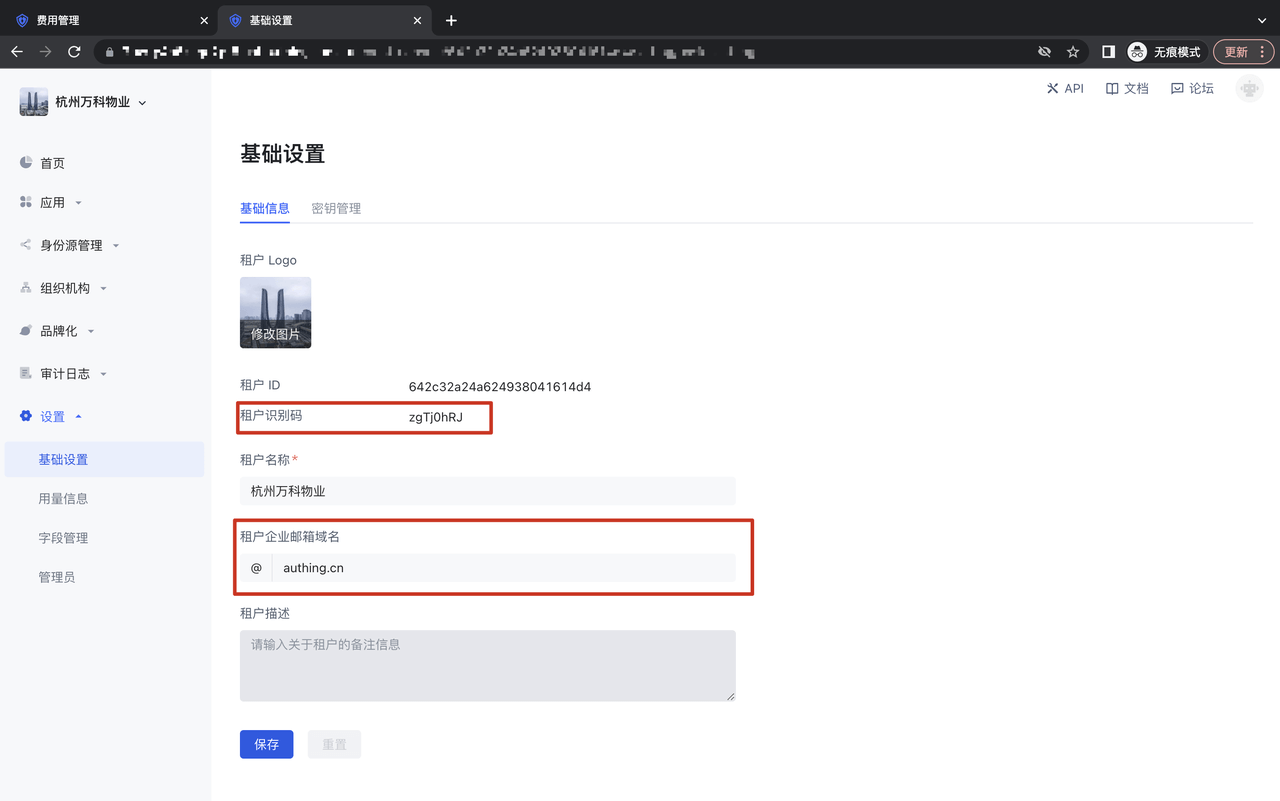1280x801 pixels.
Task: Click the 设置 gear icon
Action: click(26, 416)
